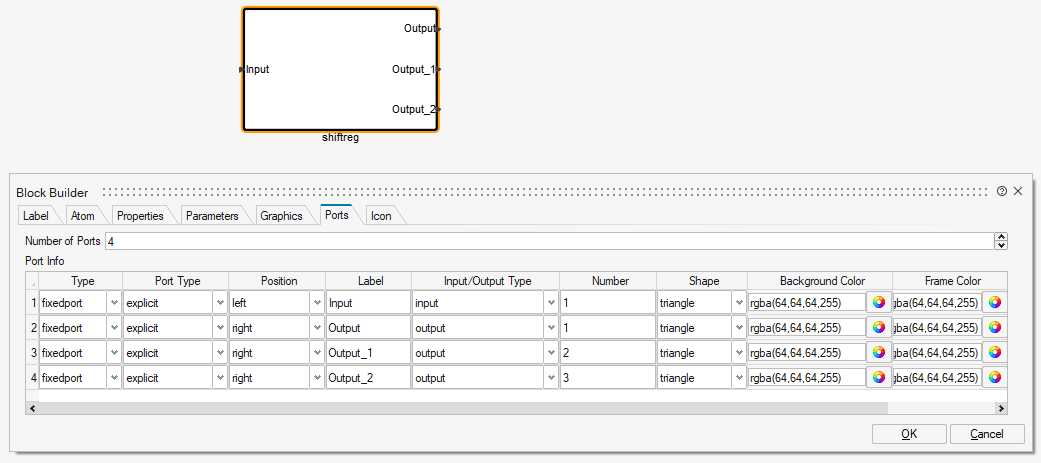Open background color picker for row 3
The width and height of the screenshot is (1041, 463).
(878, 353)
